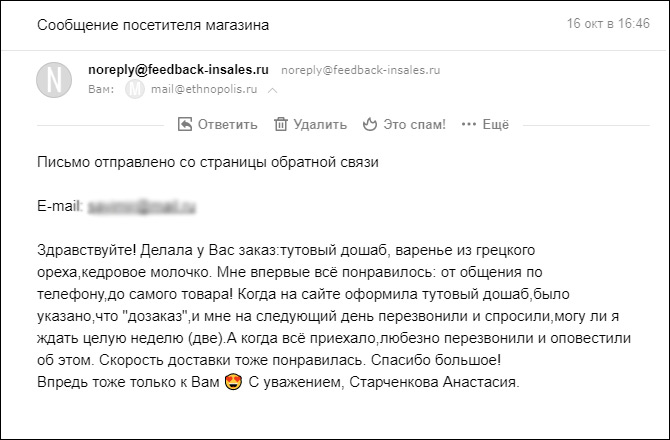Click the date "16 окт в 16:46"
Viewport: 670px width, 440px height.
[x=608, y=22]
